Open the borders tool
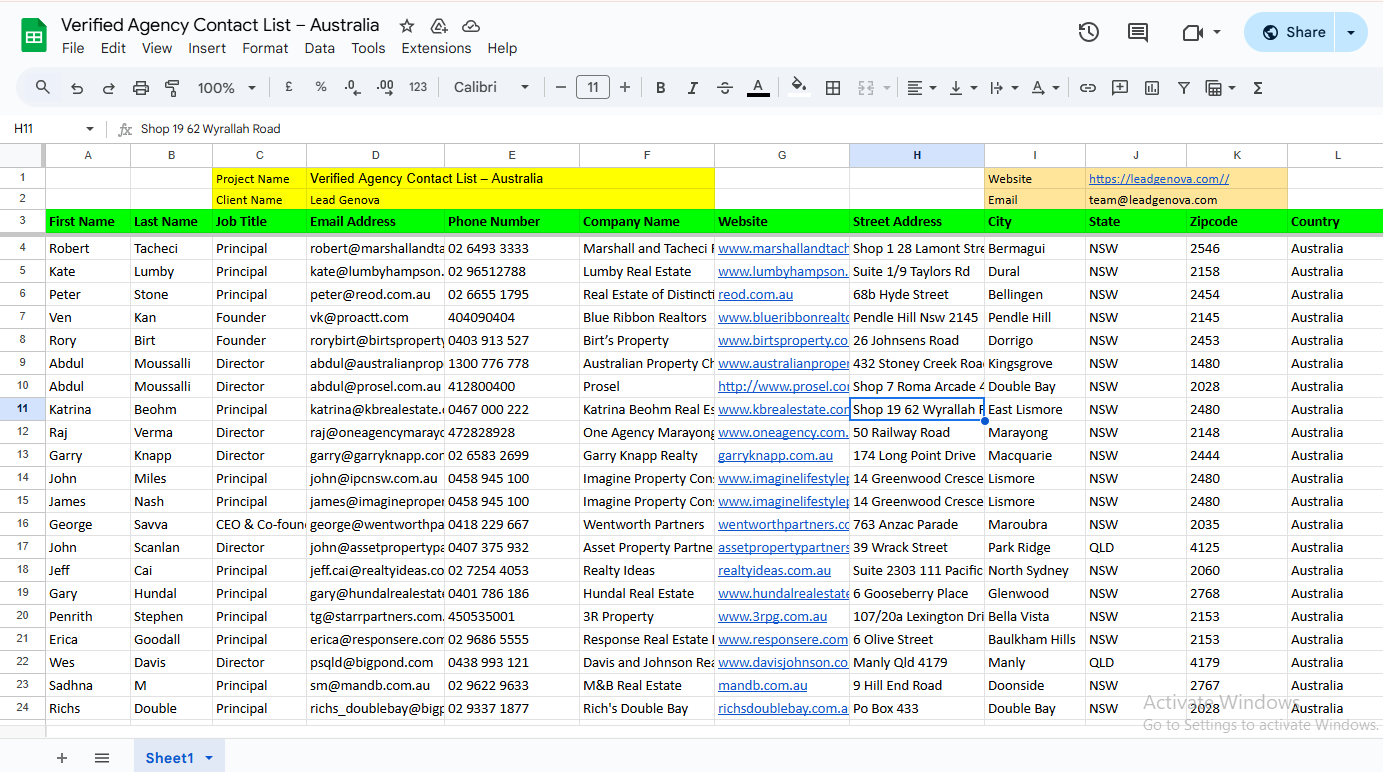The width and height of the screenshot is (1383, 772). [833, 88]
